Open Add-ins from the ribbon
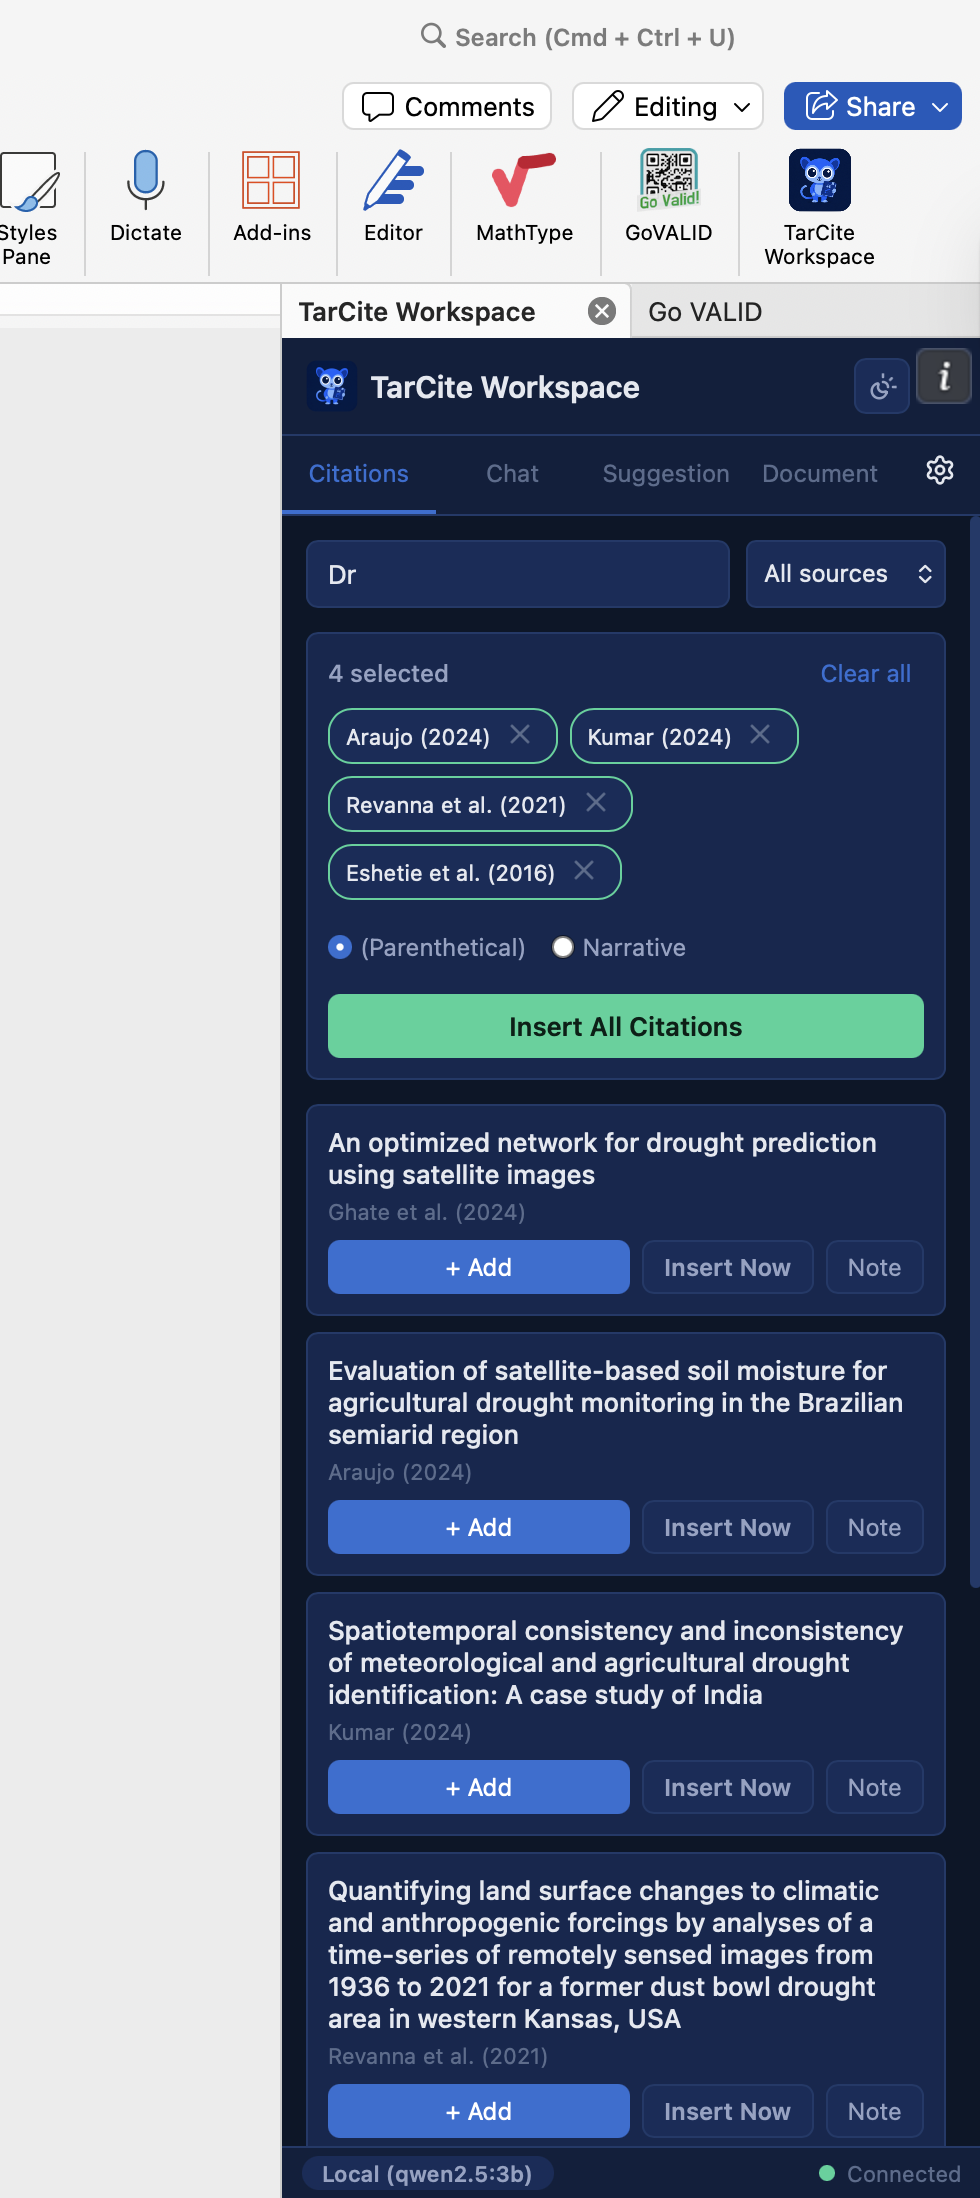 point(272,197)
